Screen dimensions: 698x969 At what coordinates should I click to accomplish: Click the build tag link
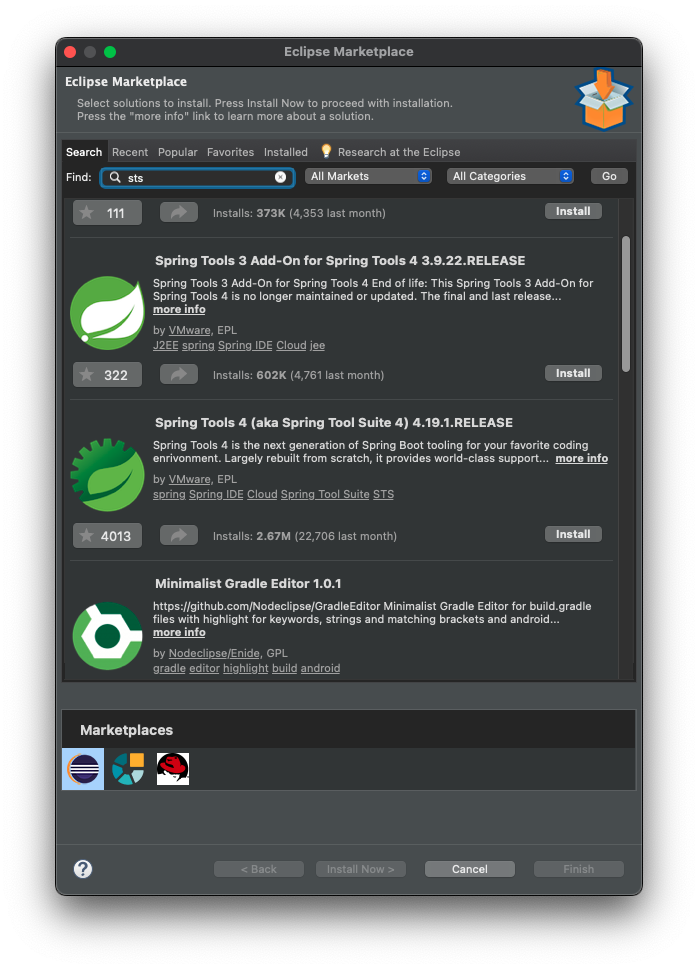click(x=284, y=668)
